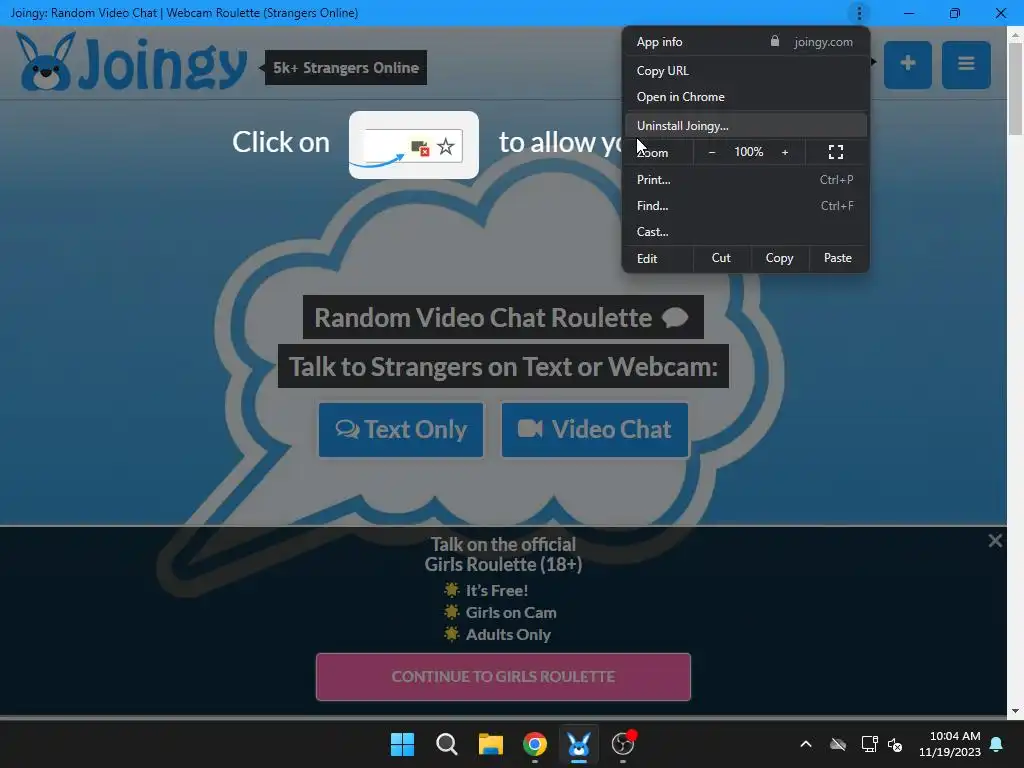This screenshot has width=1024, height=768.
Task: Choose Uninstall Joingy... option
Action: (746, 125)
